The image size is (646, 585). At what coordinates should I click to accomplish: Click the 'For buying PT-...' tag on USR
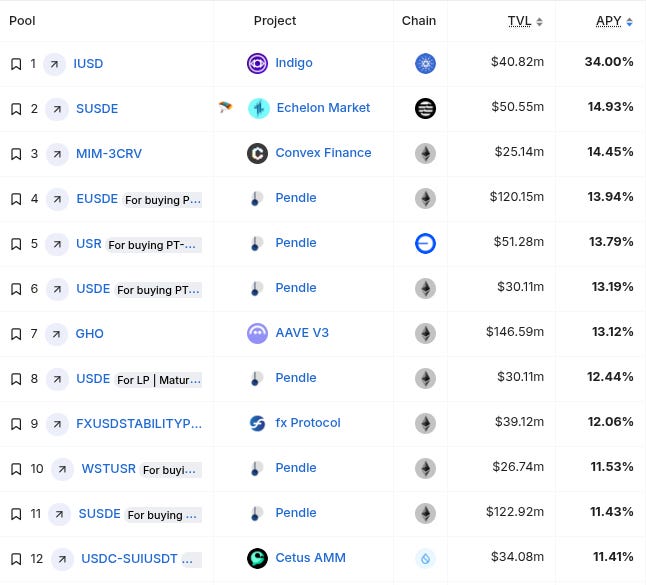[x=154, y=245]
